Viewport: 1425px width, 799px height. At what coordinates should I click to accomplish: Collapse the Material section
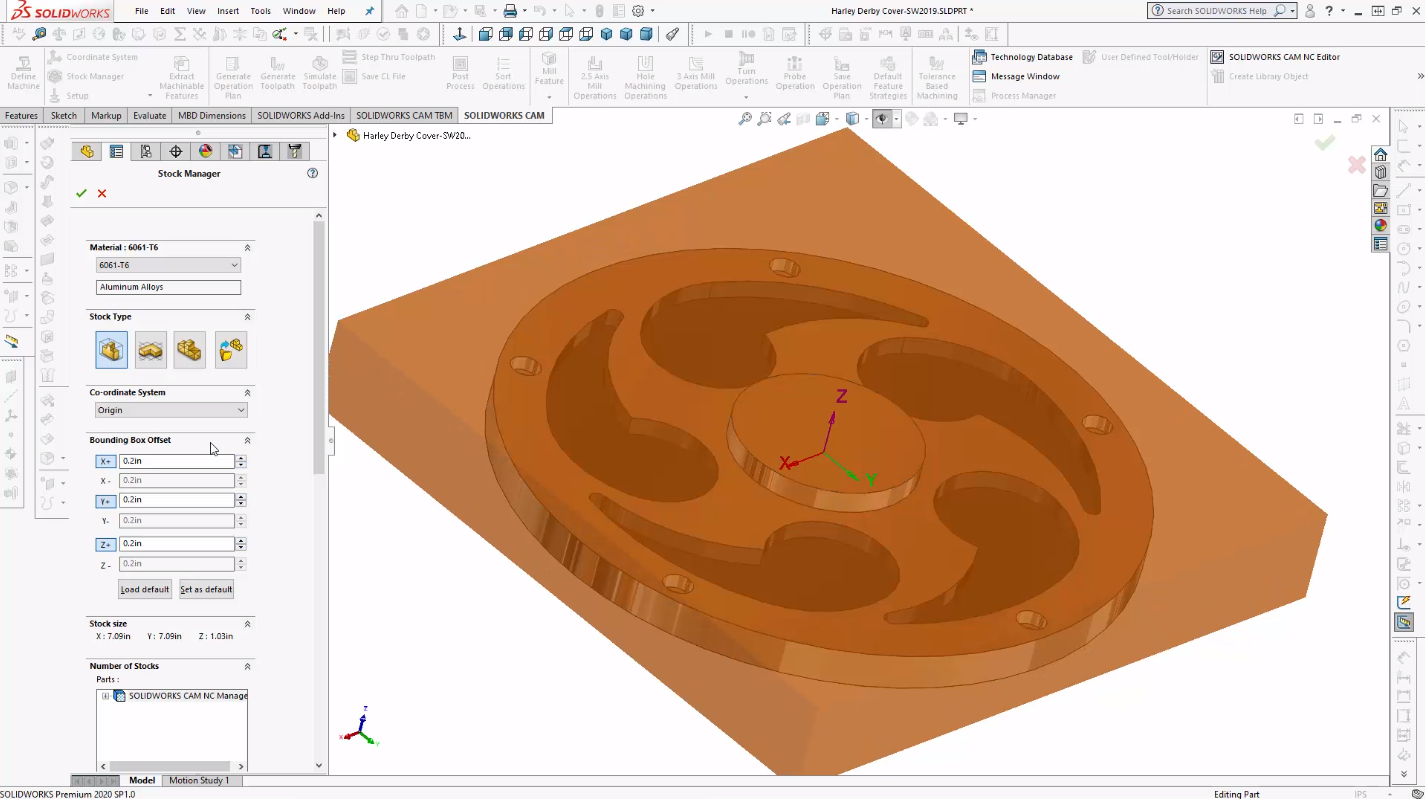click(x=247, y=247)
